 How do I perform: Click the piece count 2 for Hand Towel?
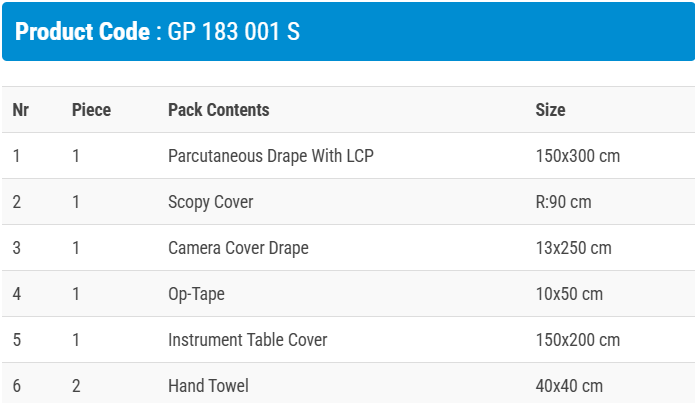(76, 386)
